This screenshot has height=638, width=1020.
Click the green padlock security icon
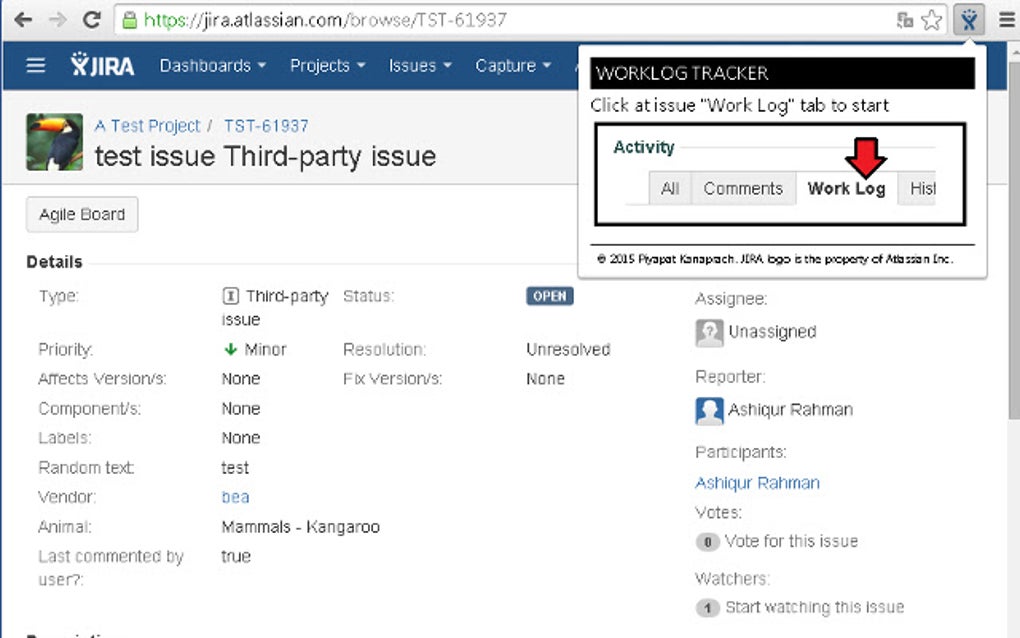click(130, 20)
